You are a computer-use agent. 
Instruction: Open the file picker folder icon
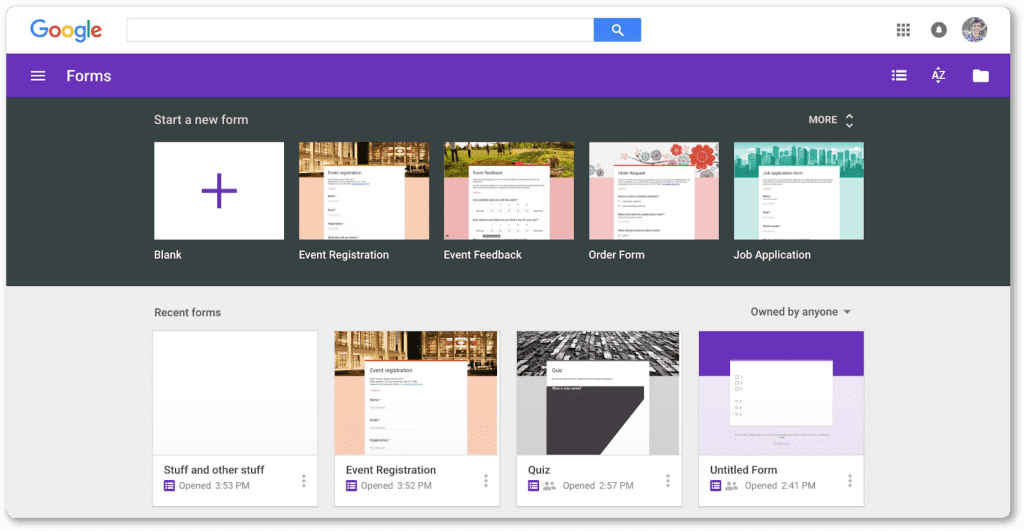coord(980,76)
